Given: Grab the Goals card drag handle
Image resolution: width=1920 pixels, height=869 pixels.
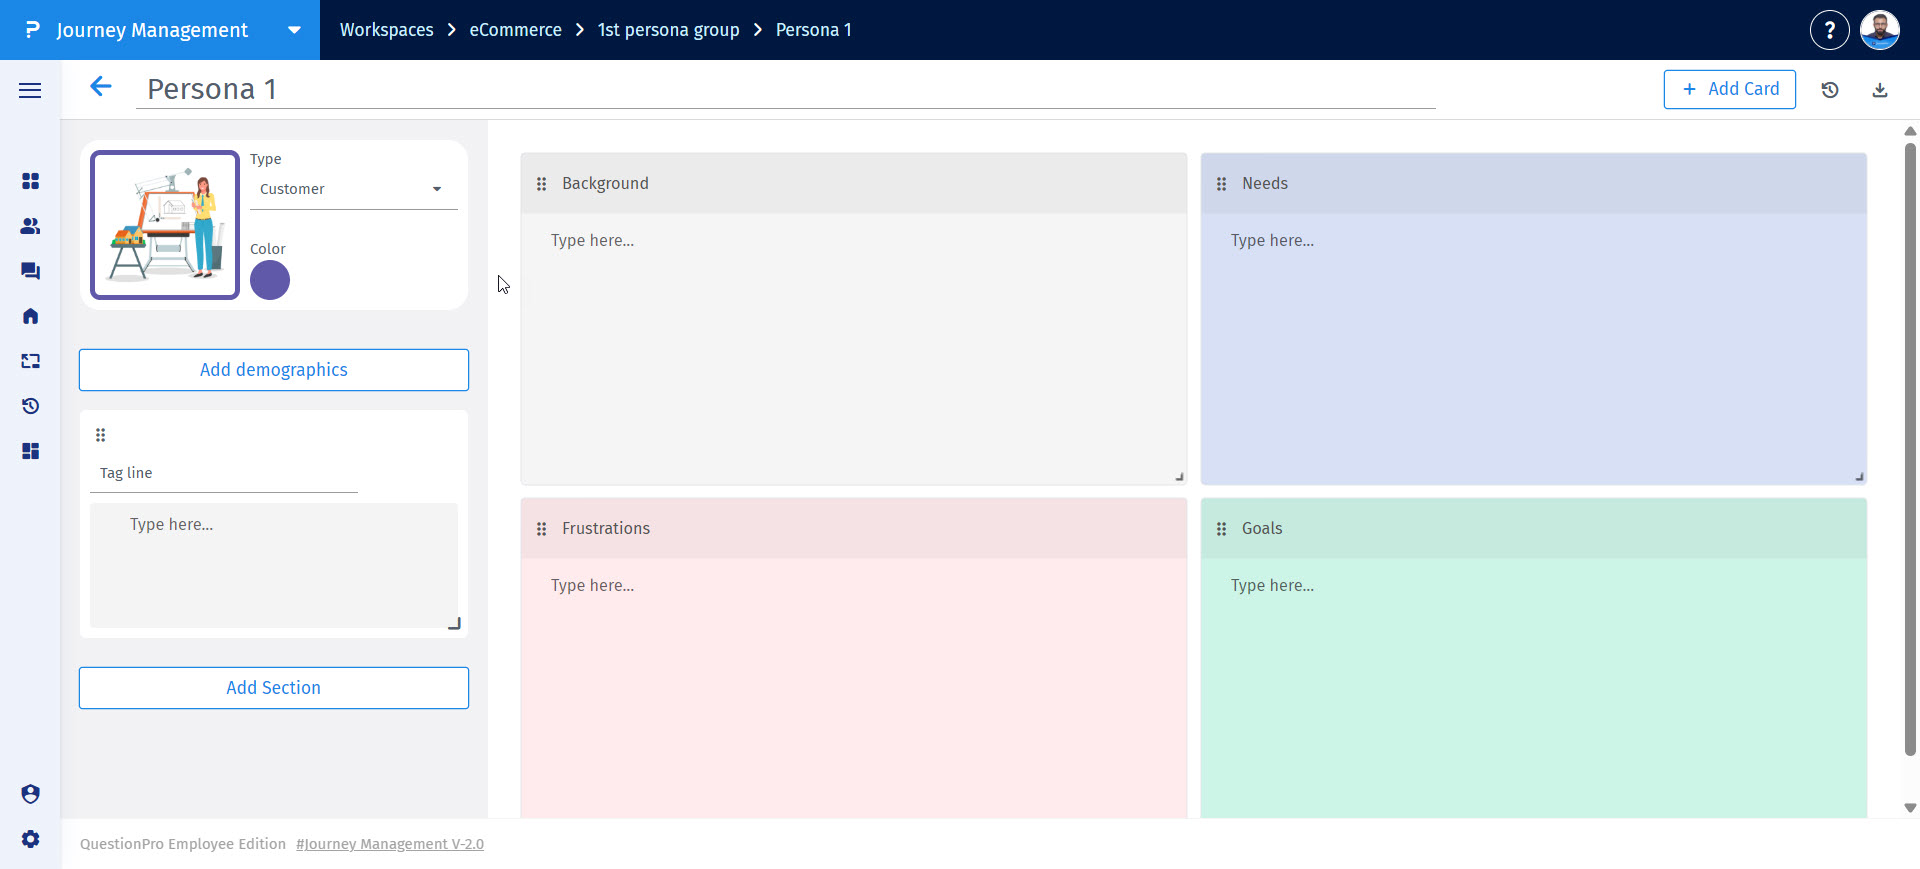Looking at the screenshot, I should 1222,529.
